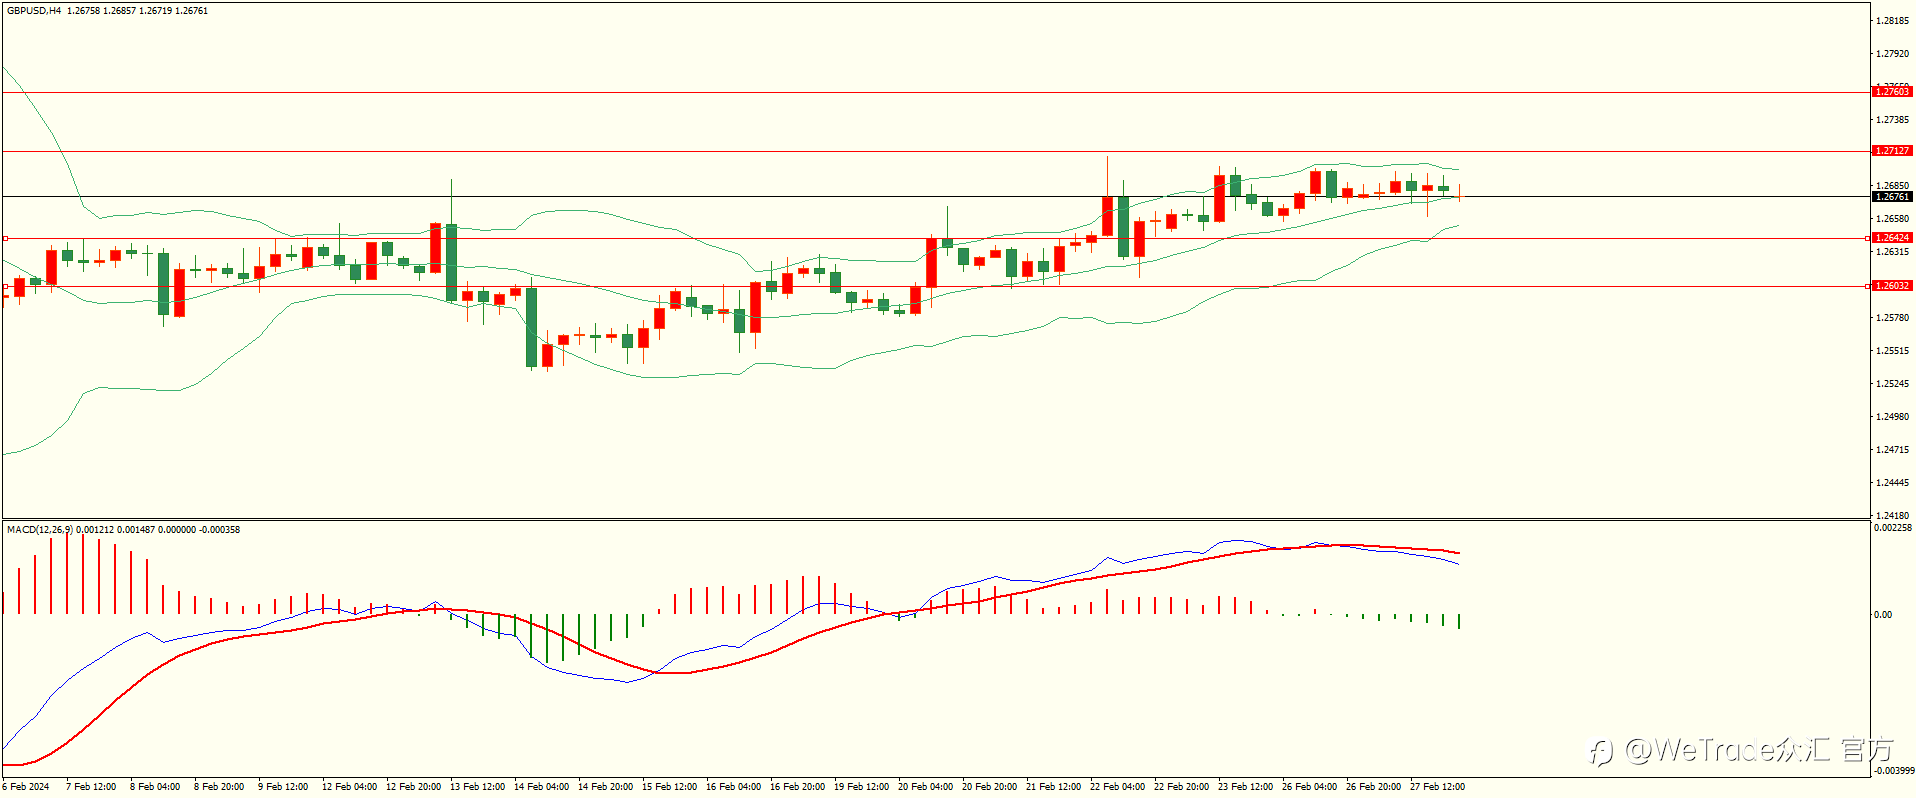Image resolution: width=1916 pixels, height=798 pixels.
Task: Click the 8 Feb 20:00 time label
Action: click(219, 787)
